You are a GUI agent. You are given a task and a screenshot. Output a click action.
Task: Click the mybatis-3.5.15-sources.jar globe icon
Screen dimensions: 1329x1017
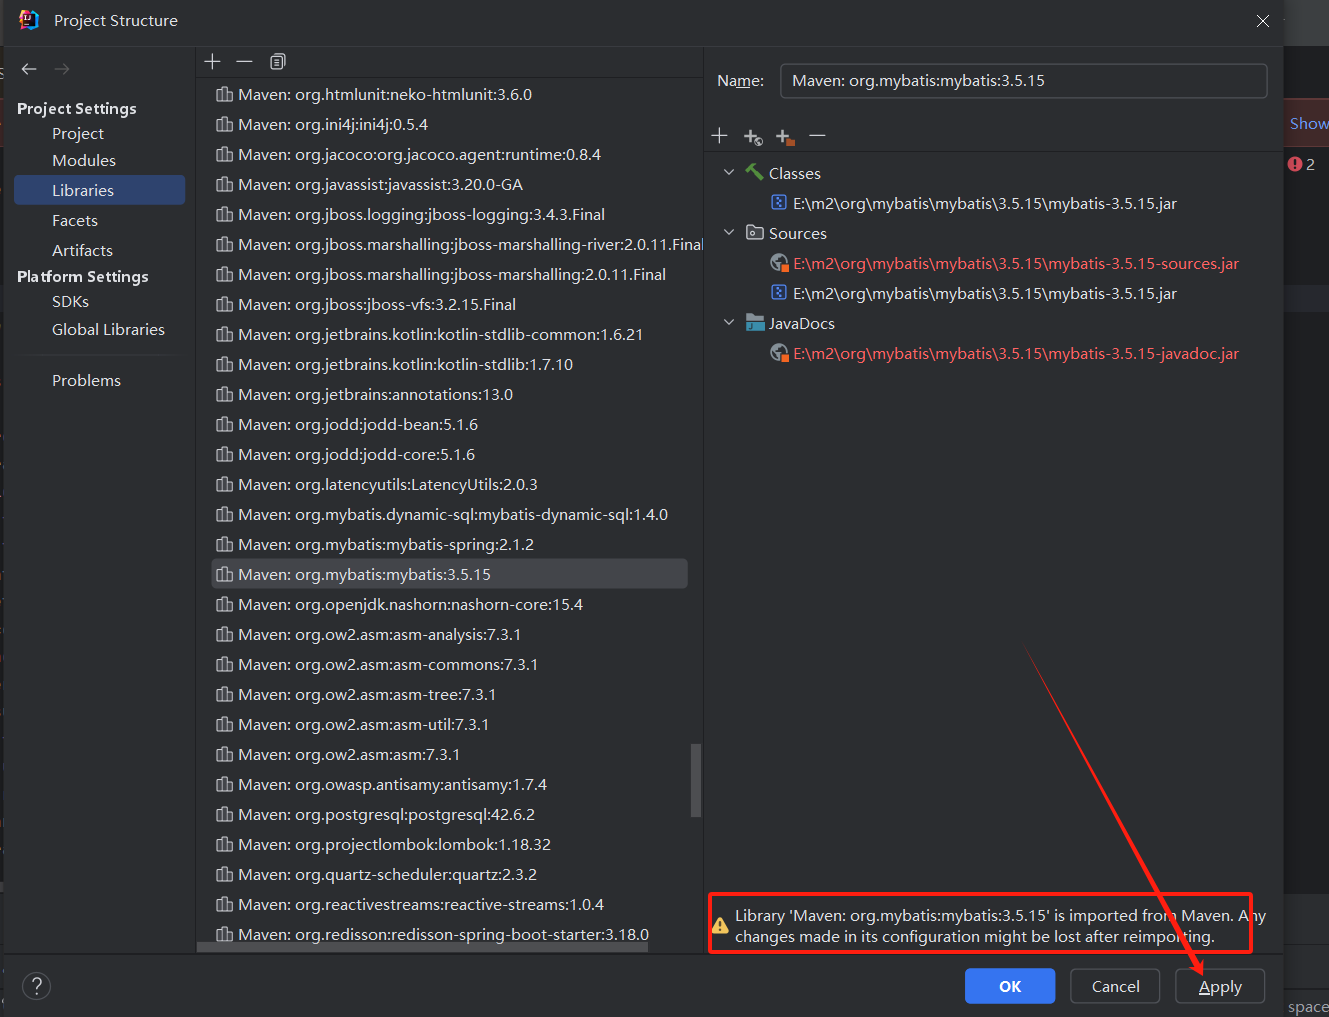click(x=779, y=263)
